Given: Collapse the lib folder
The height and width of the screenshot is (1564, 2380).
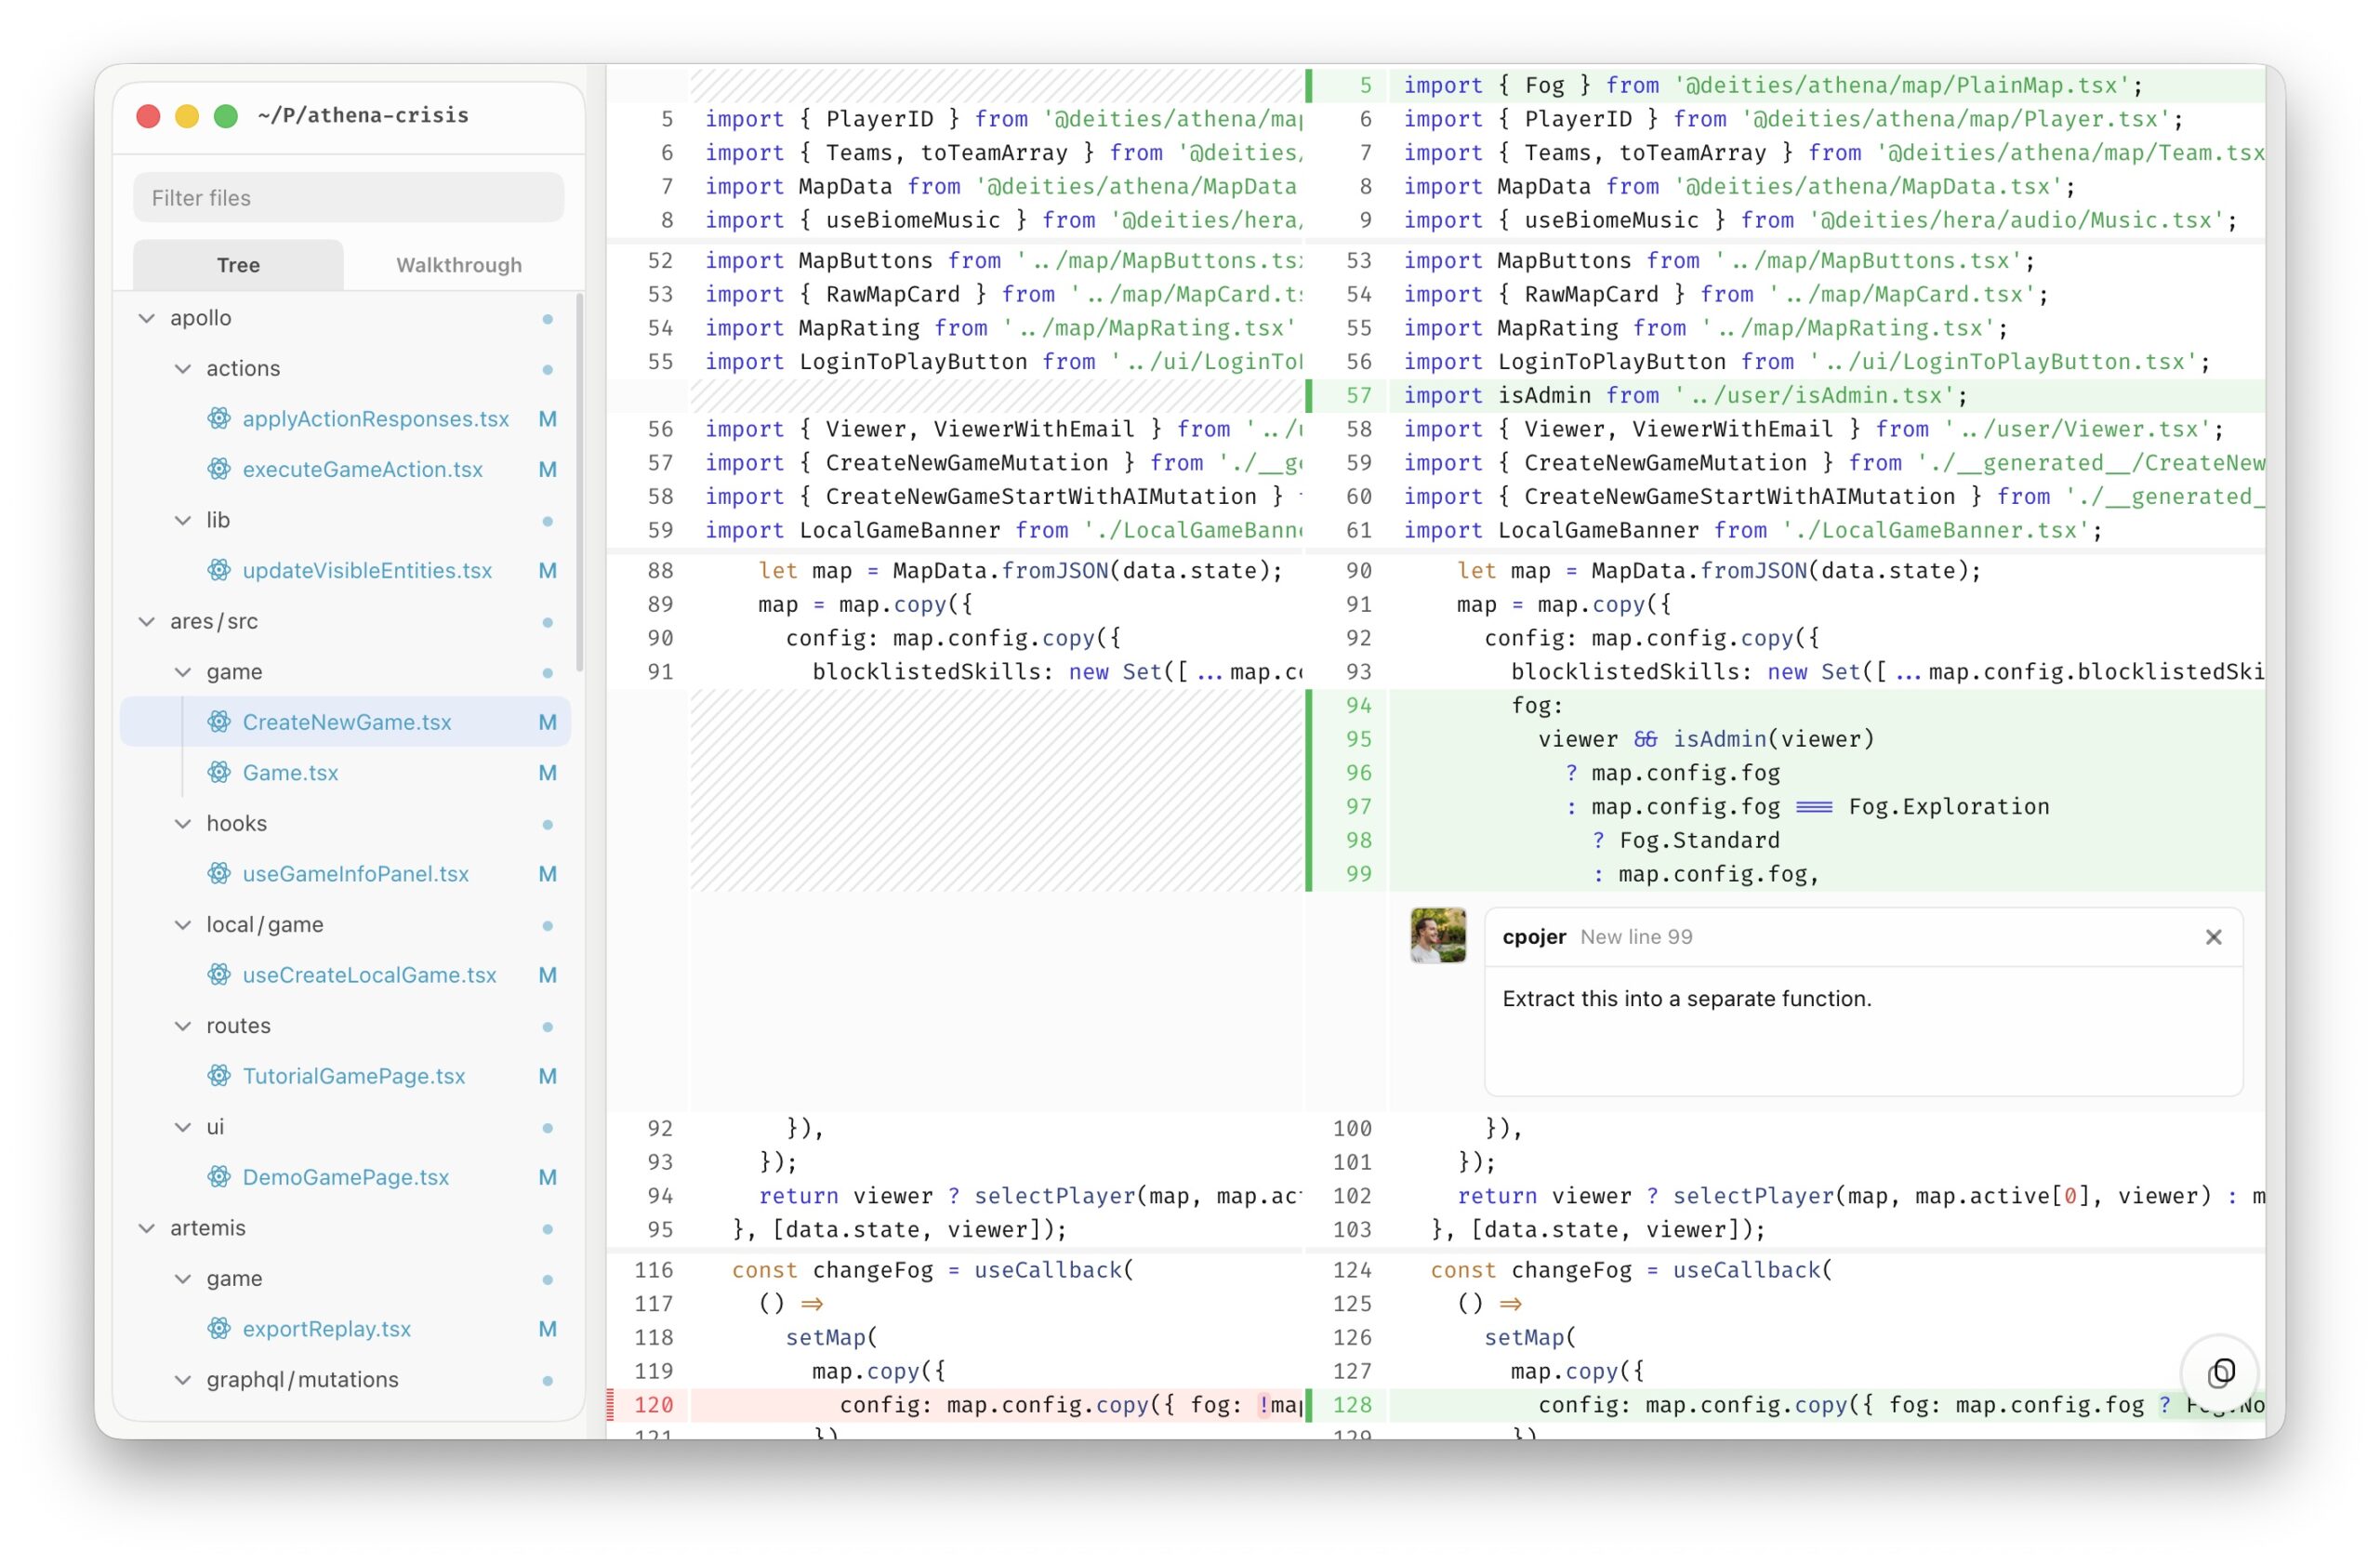Looking at the screenshot, I should coord(183,520).
